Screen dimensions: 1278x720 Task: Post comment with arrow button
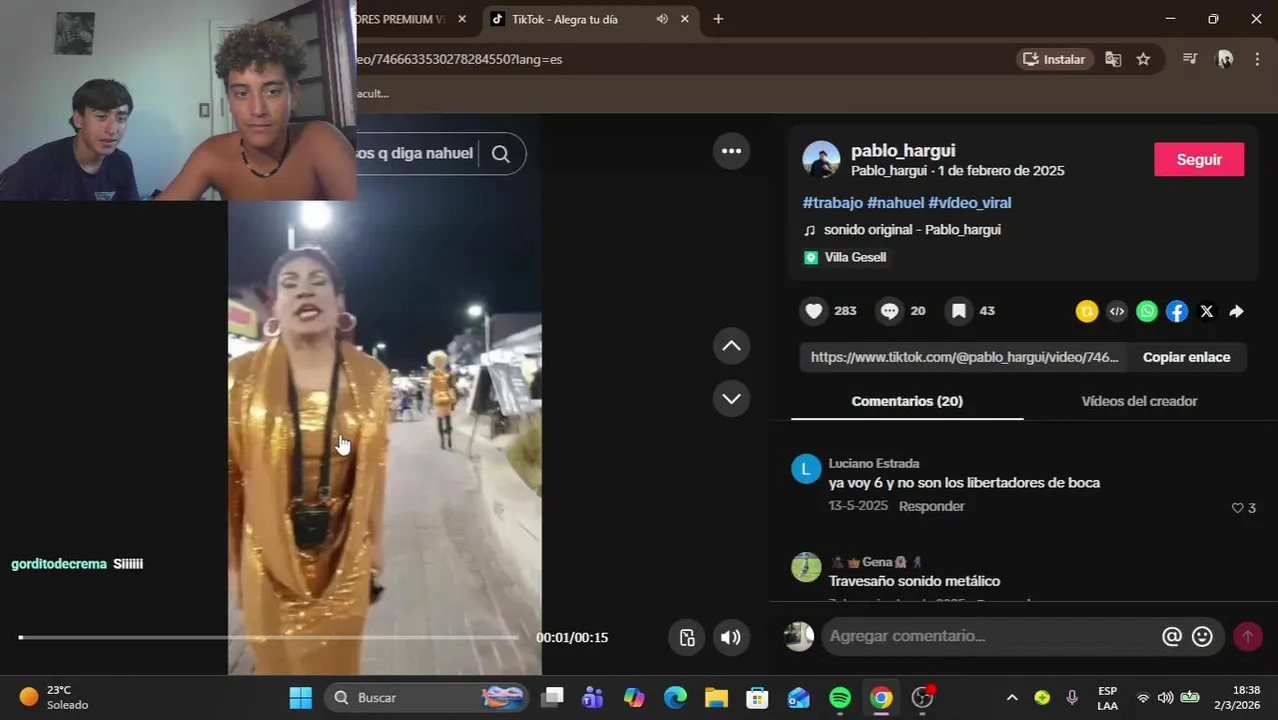pos(1247,636)
